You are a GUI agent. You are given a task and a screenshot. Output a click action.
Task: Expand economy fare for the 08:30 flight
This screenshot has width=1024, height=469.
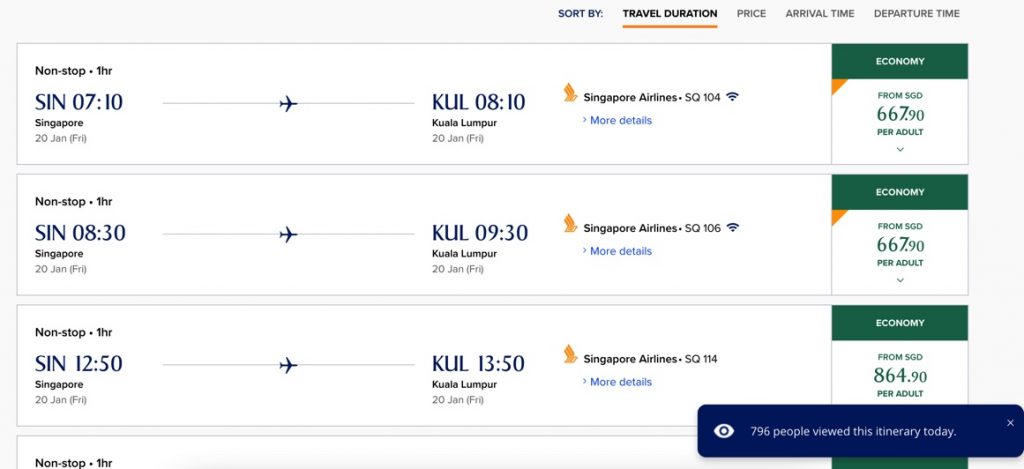[x=900, y=280]
